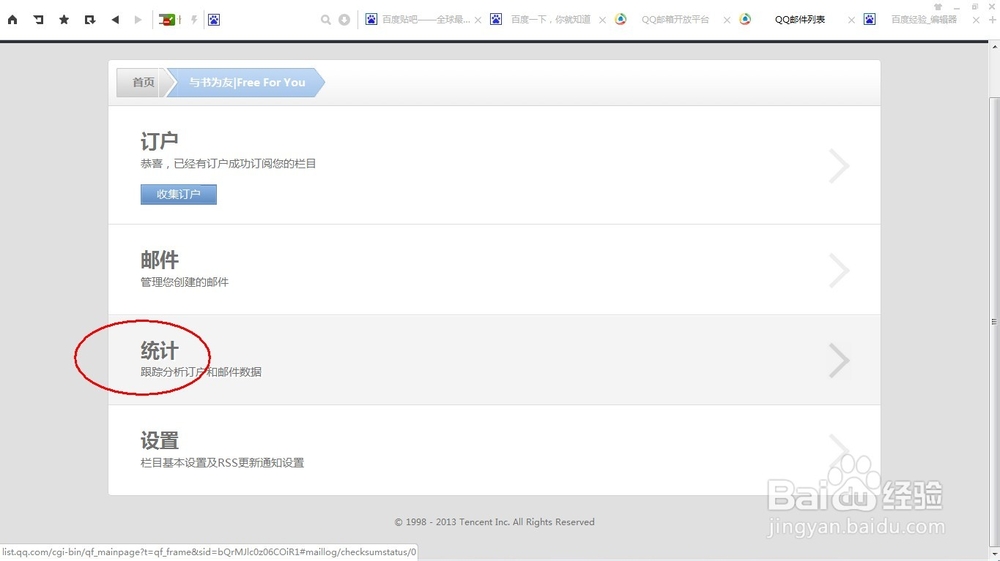The width and height of the screenshot is (1000, 561).
Task: Open the 设置 section heading
Action: 159,441
